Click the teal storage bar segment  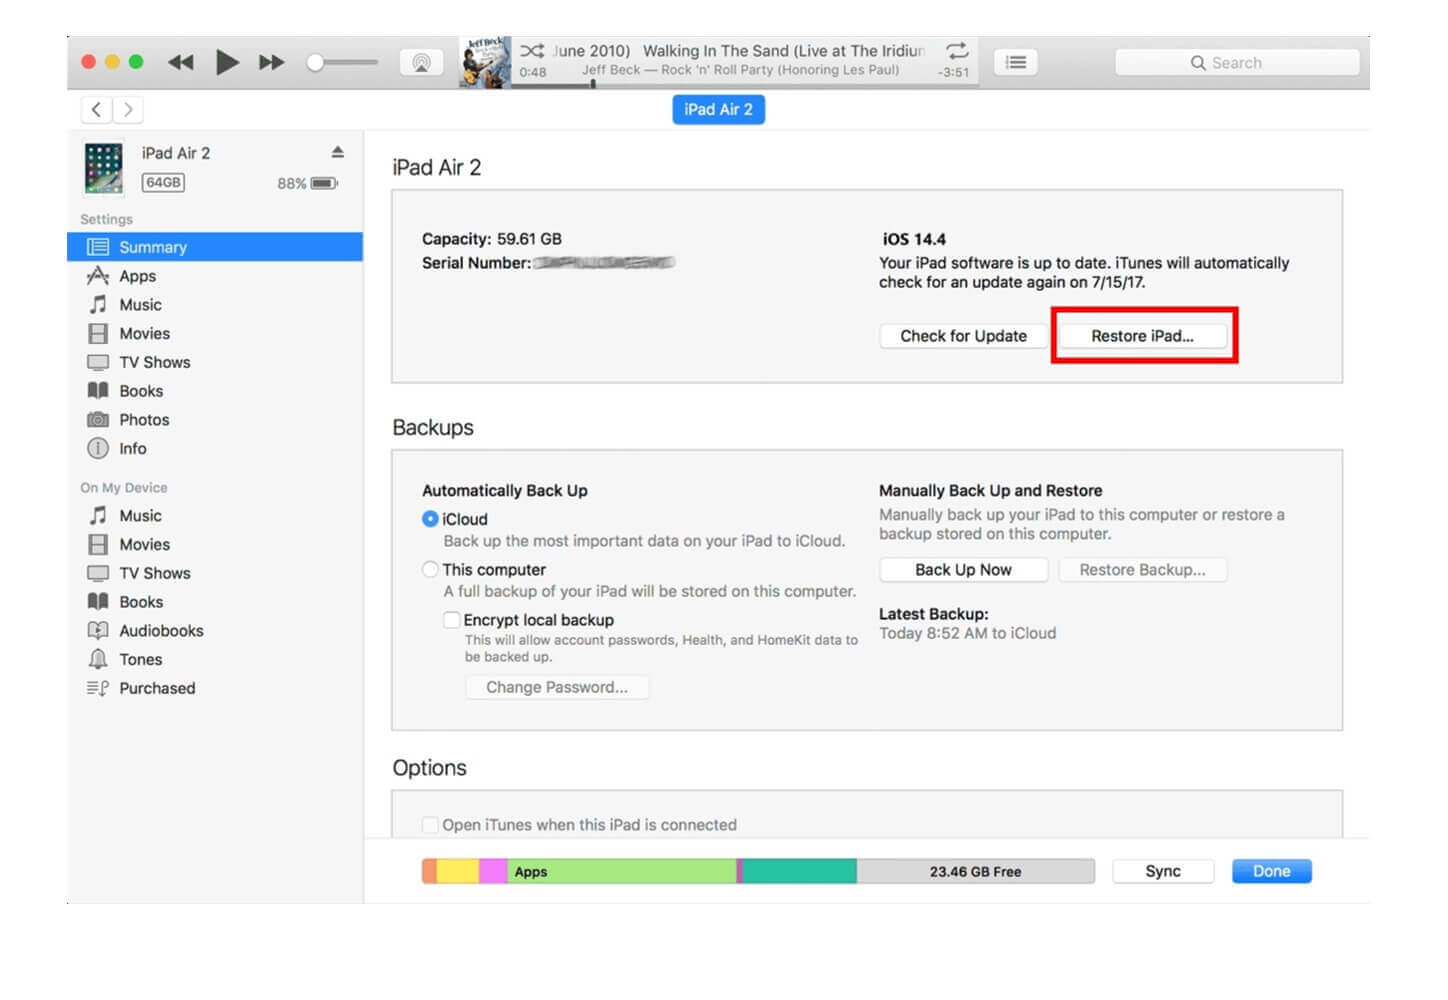point(799,871)
